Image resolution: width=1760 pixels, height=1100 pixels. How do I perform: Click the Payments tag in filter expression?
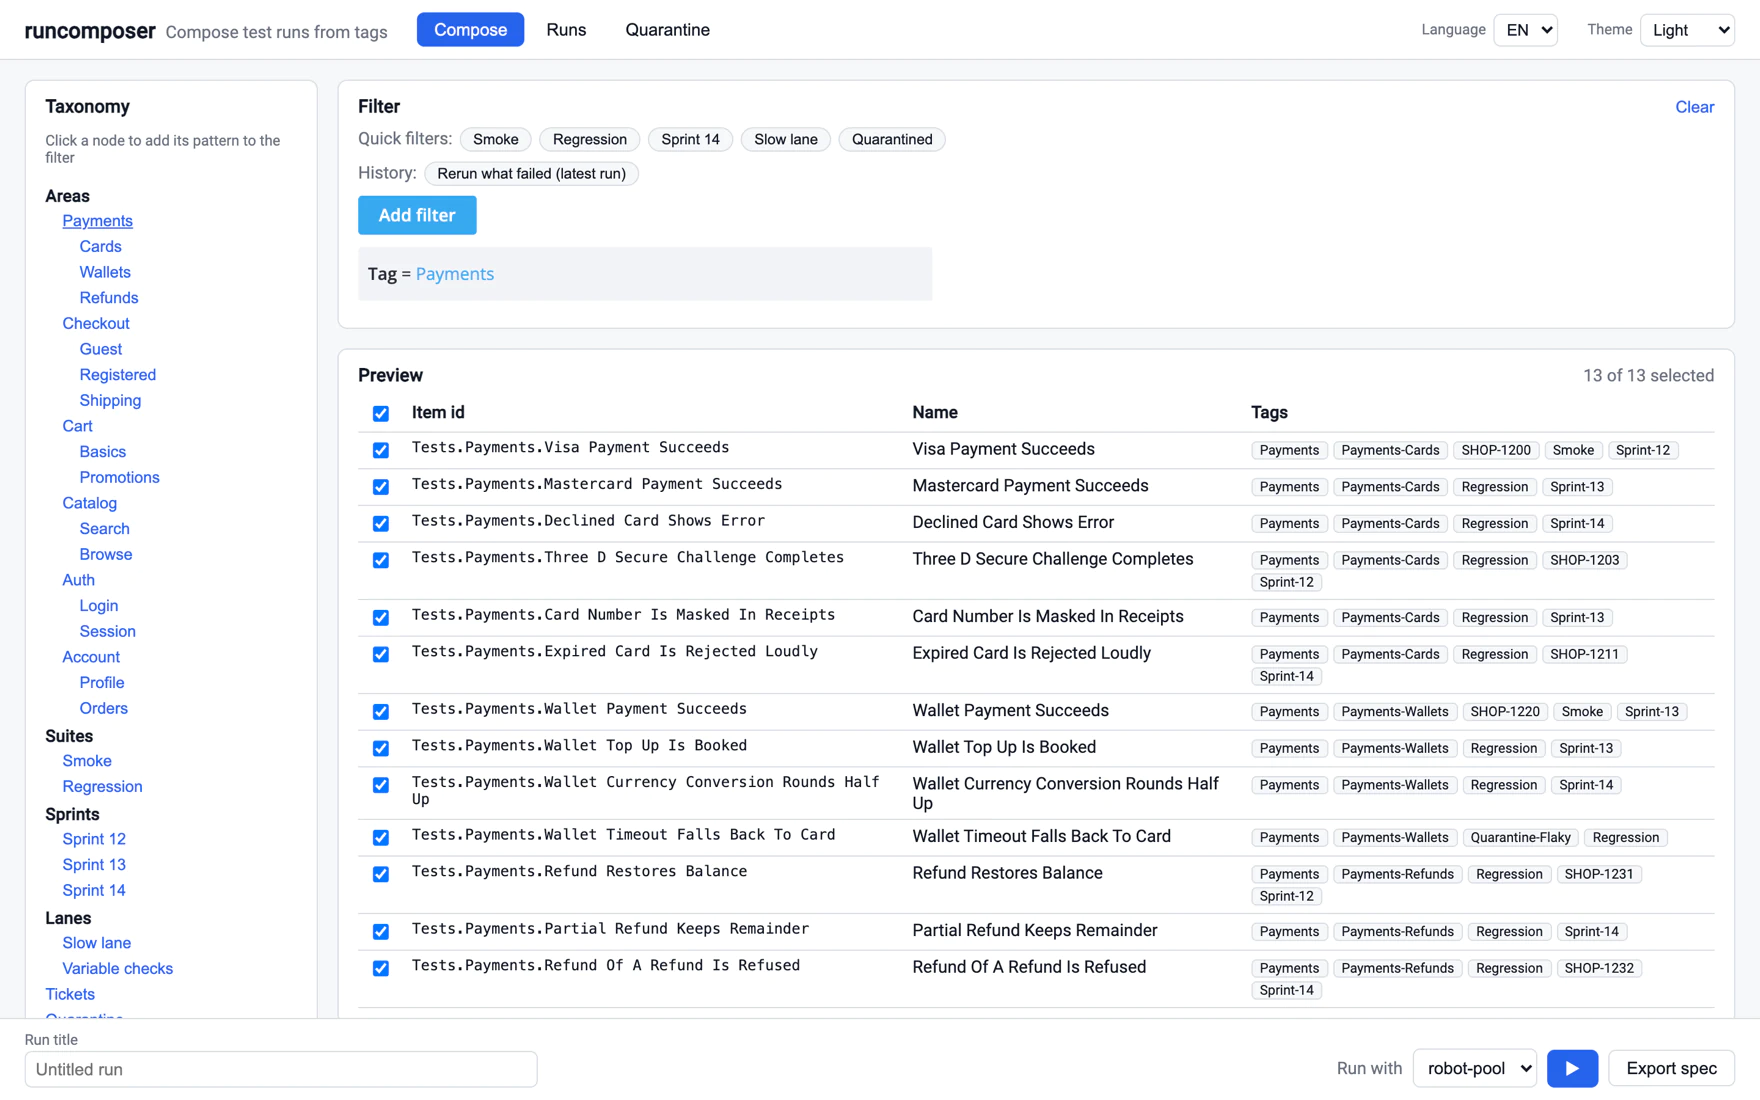tap(455, 274)
